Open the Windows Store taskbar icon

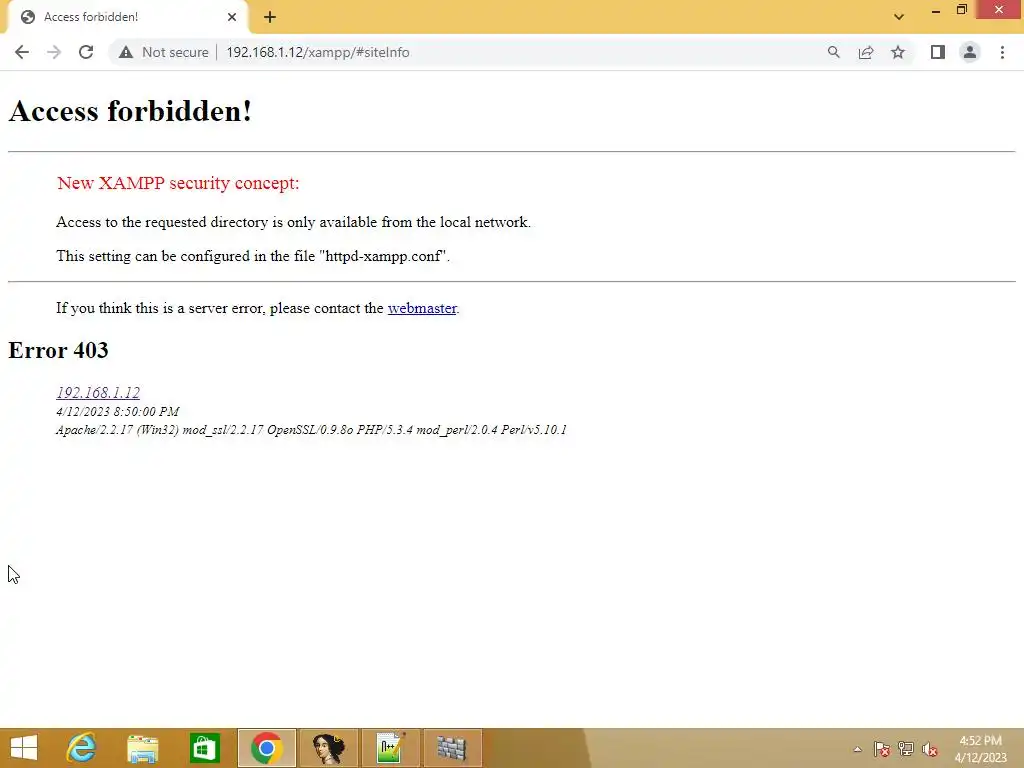point(204,748)
